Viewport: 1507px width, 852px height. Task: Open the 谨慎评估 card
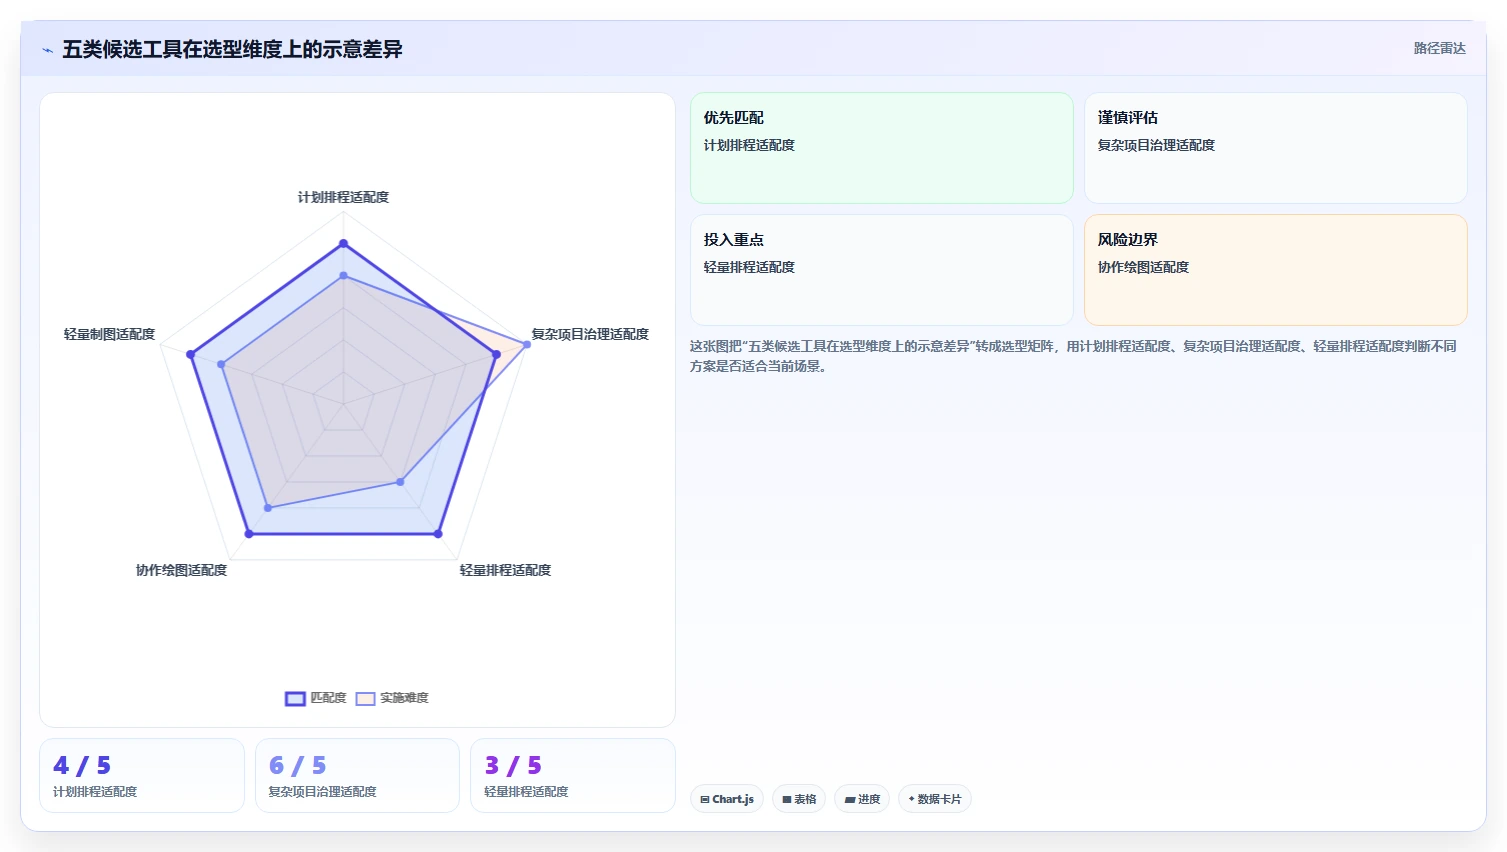tap(1275, 148)
